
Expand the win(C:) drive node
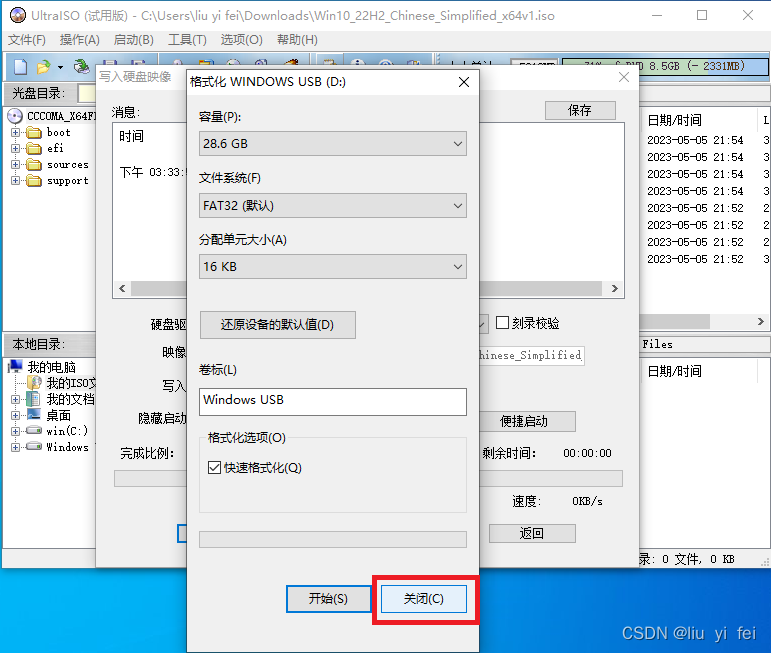click(x=15, y=431)
